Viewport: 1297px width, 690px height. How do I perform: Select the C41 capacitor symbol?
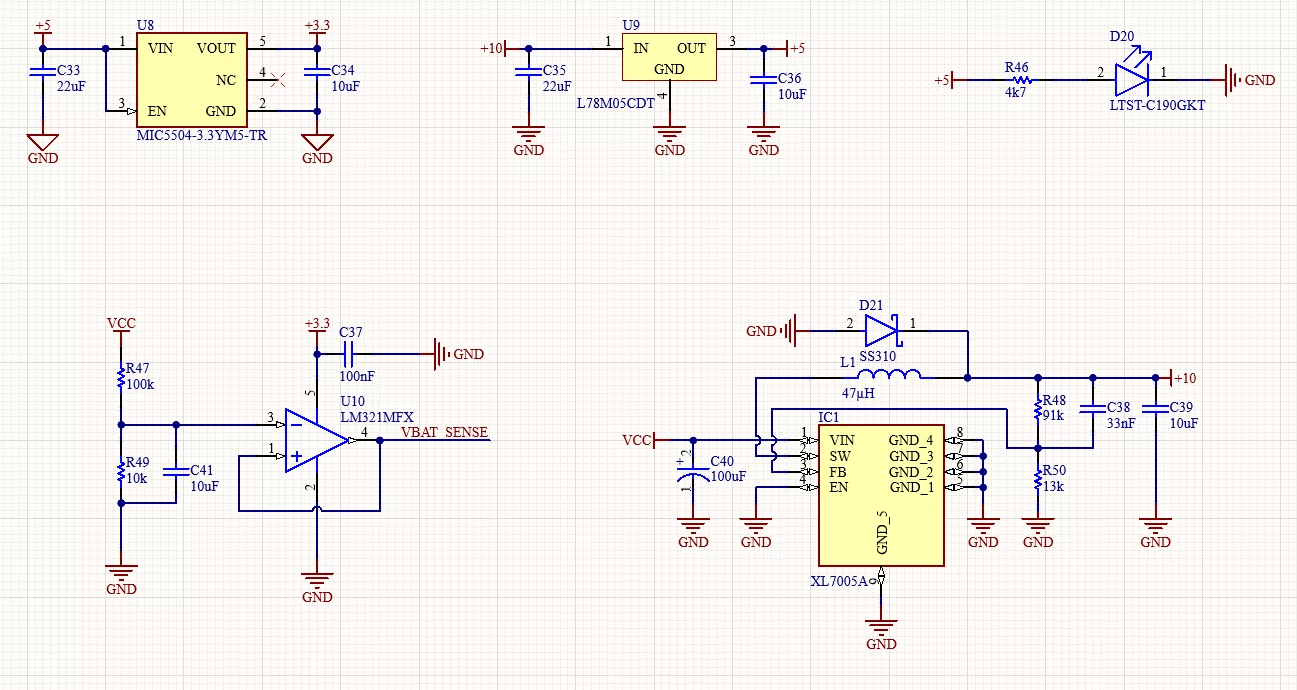coord(176,470)
